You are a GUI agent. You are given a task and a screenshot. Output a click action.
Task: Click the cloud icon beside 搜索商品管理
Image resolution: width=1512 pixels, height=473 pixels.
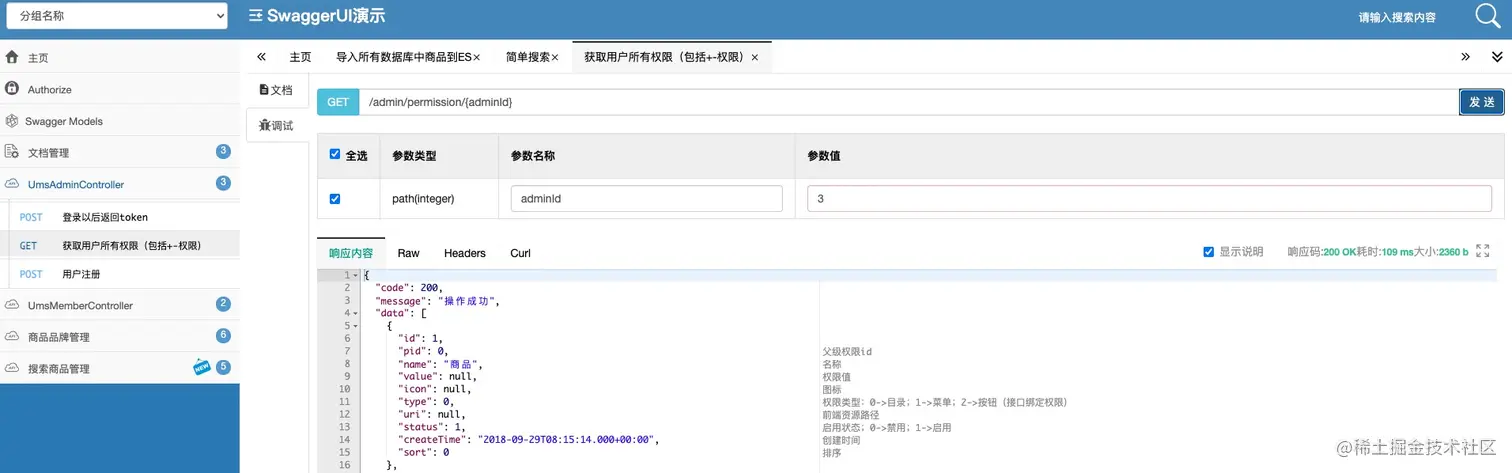click(12, 368)
